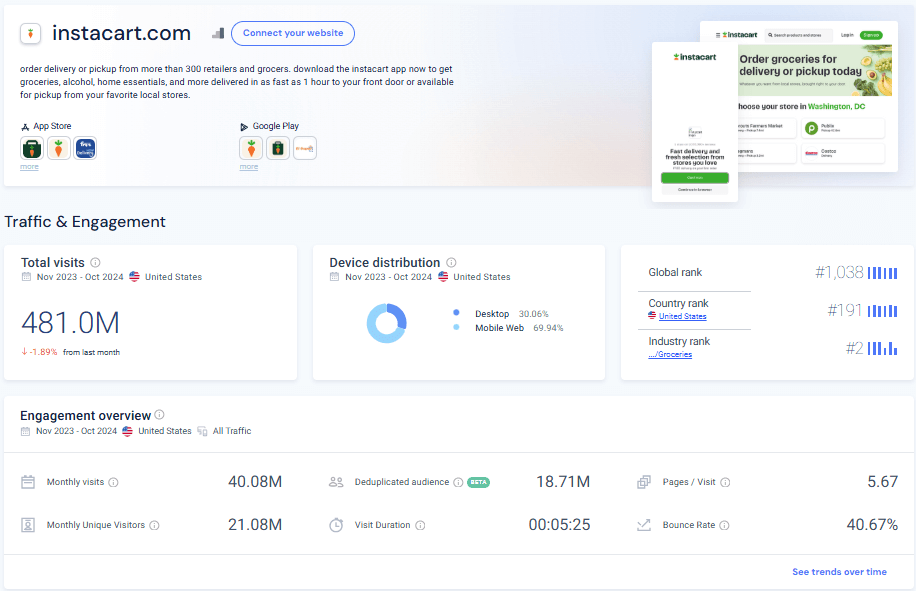Click the carrot app icon under Google Play
Viewport: 916px width, 591px height.
[x=250, y=147]
